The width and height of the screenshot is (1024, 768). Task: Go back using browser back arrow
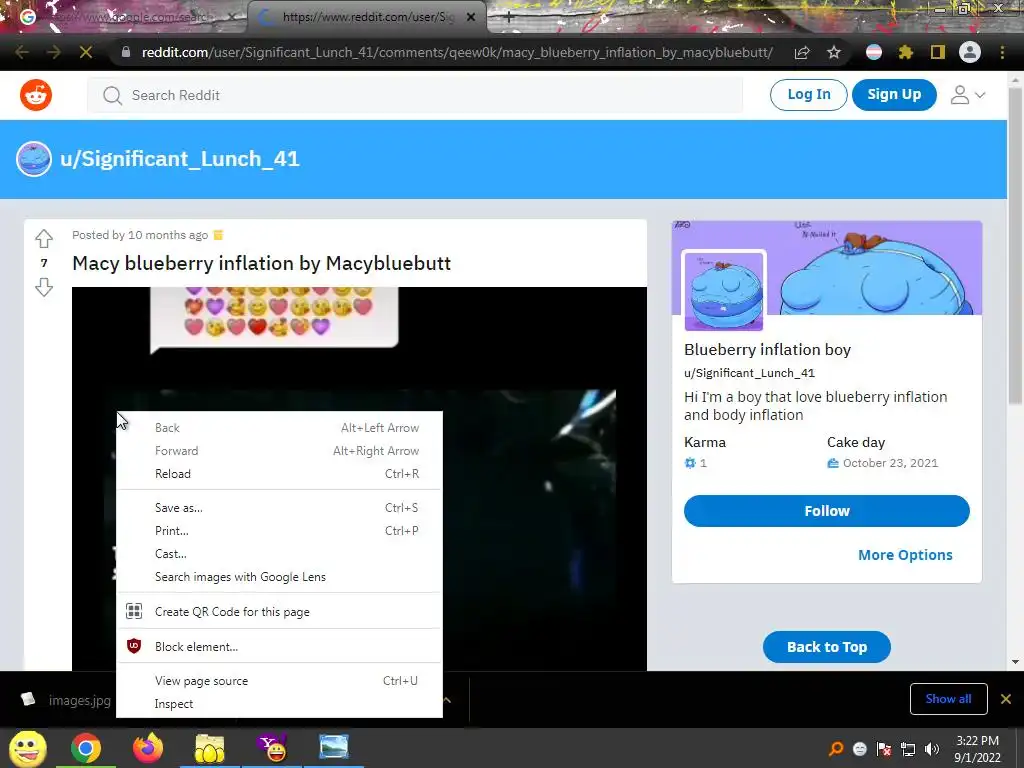22,52
